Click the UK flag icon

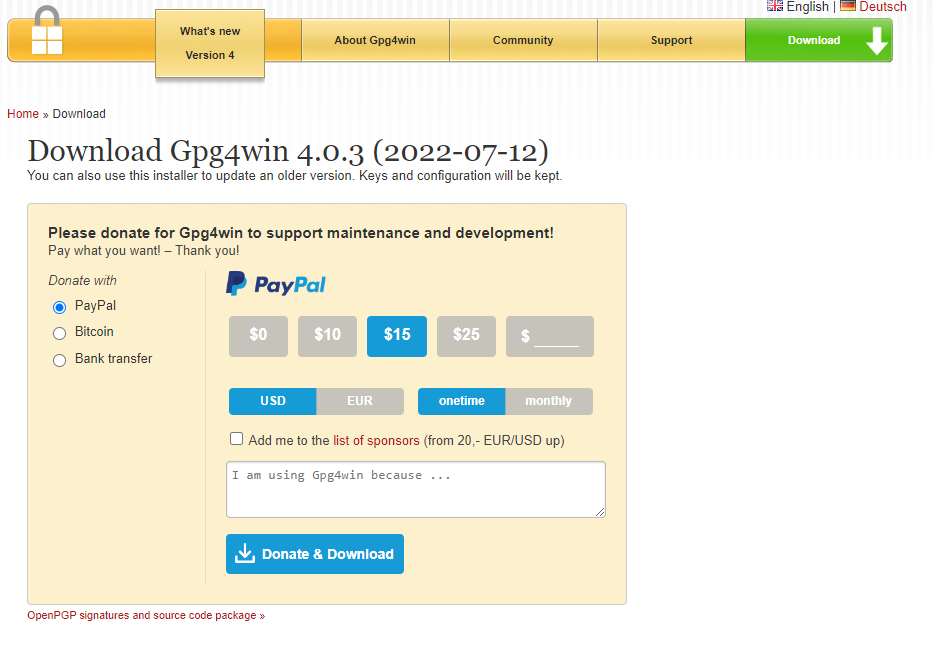(x=775, y=6)
